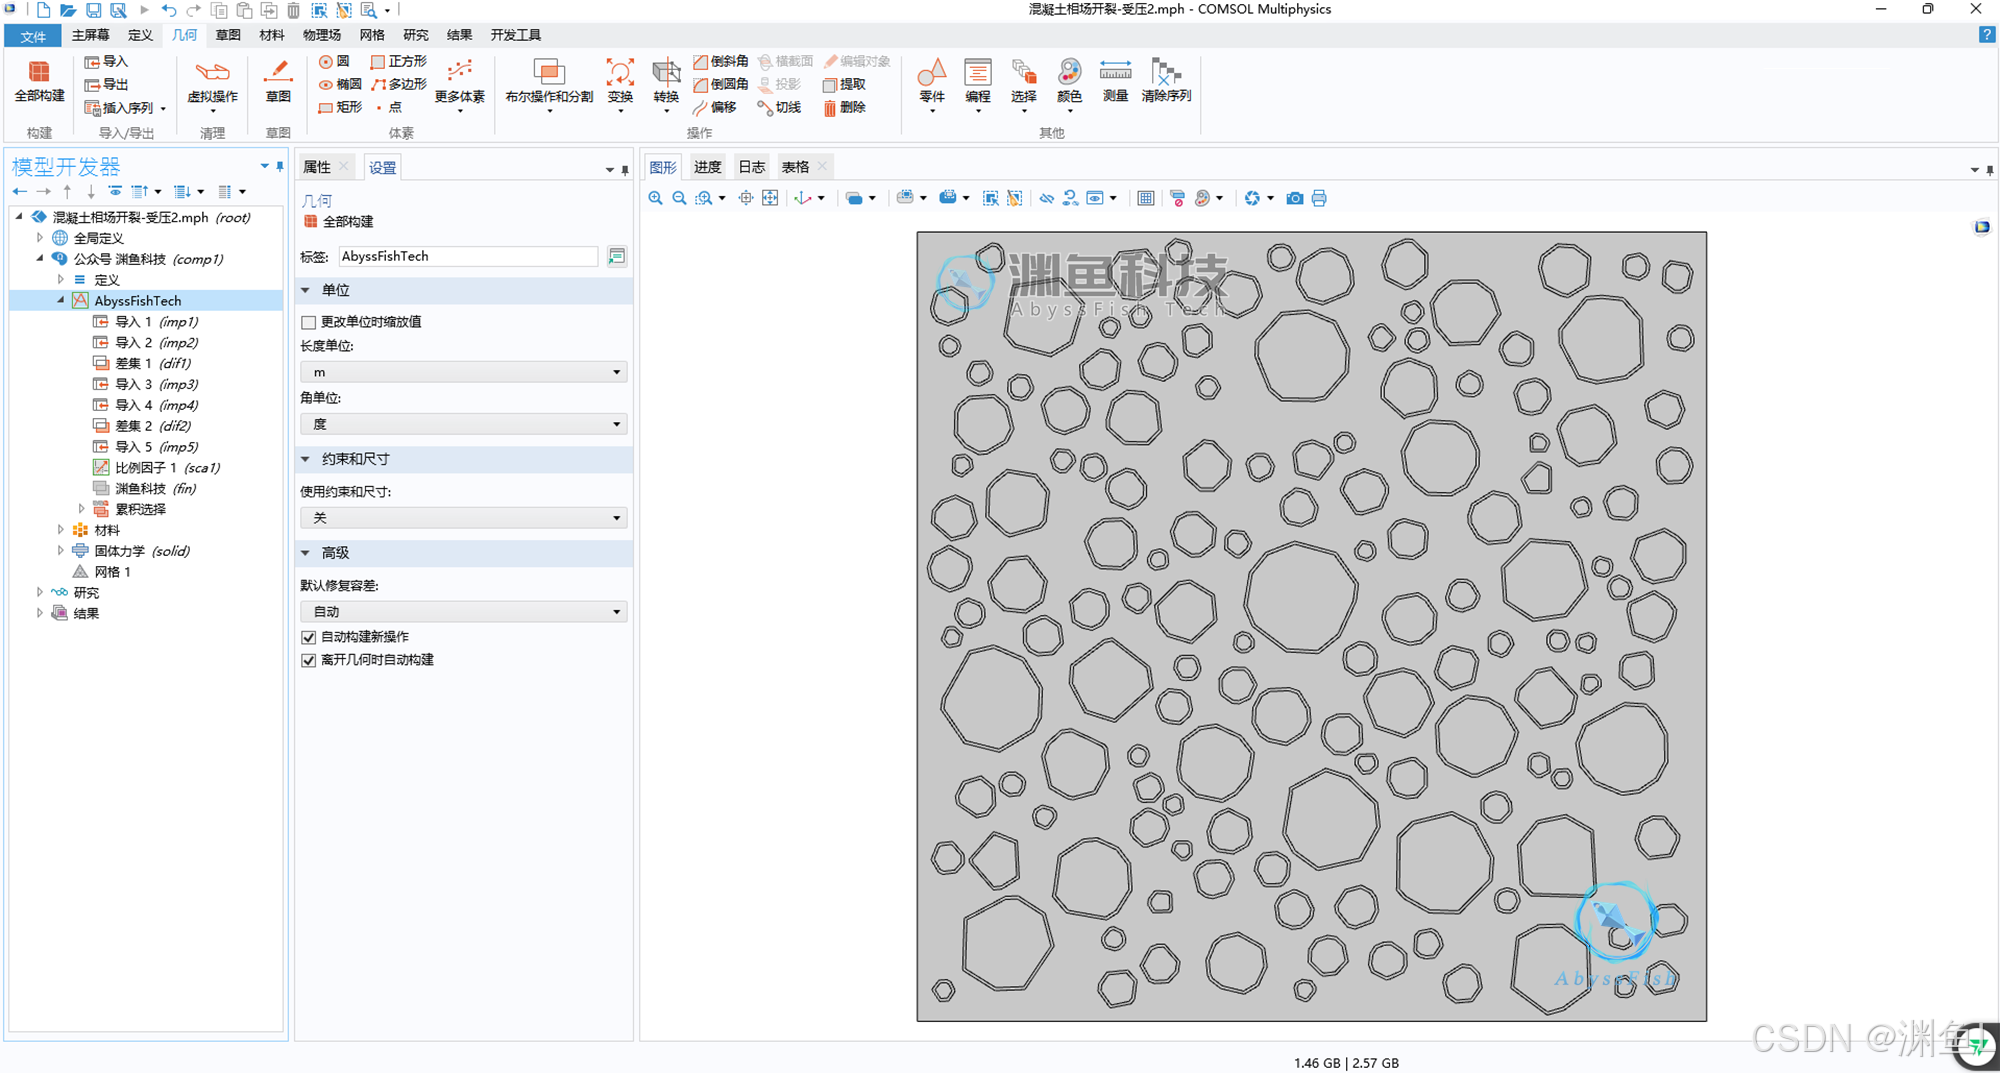This screenshot has height=1073, width=2000.
Task: Open the 使用约束和尺寸 dropdown
Action: pyautogui.click(x=464, y=518)
